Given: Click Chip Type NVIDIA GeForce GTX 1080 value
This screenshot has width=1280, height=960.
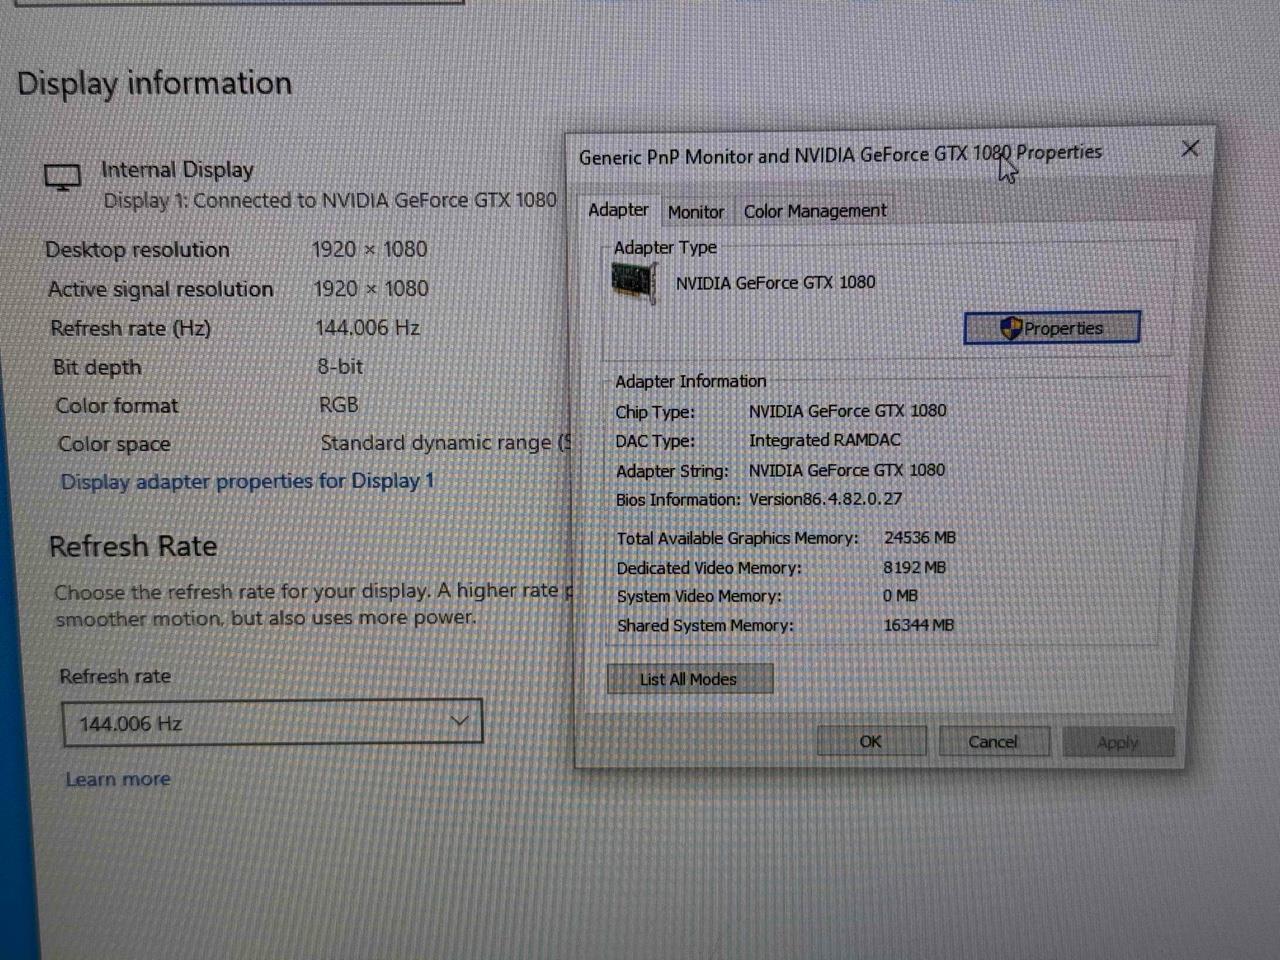Looking at the screenshot, I should click(x=847, y=411).
